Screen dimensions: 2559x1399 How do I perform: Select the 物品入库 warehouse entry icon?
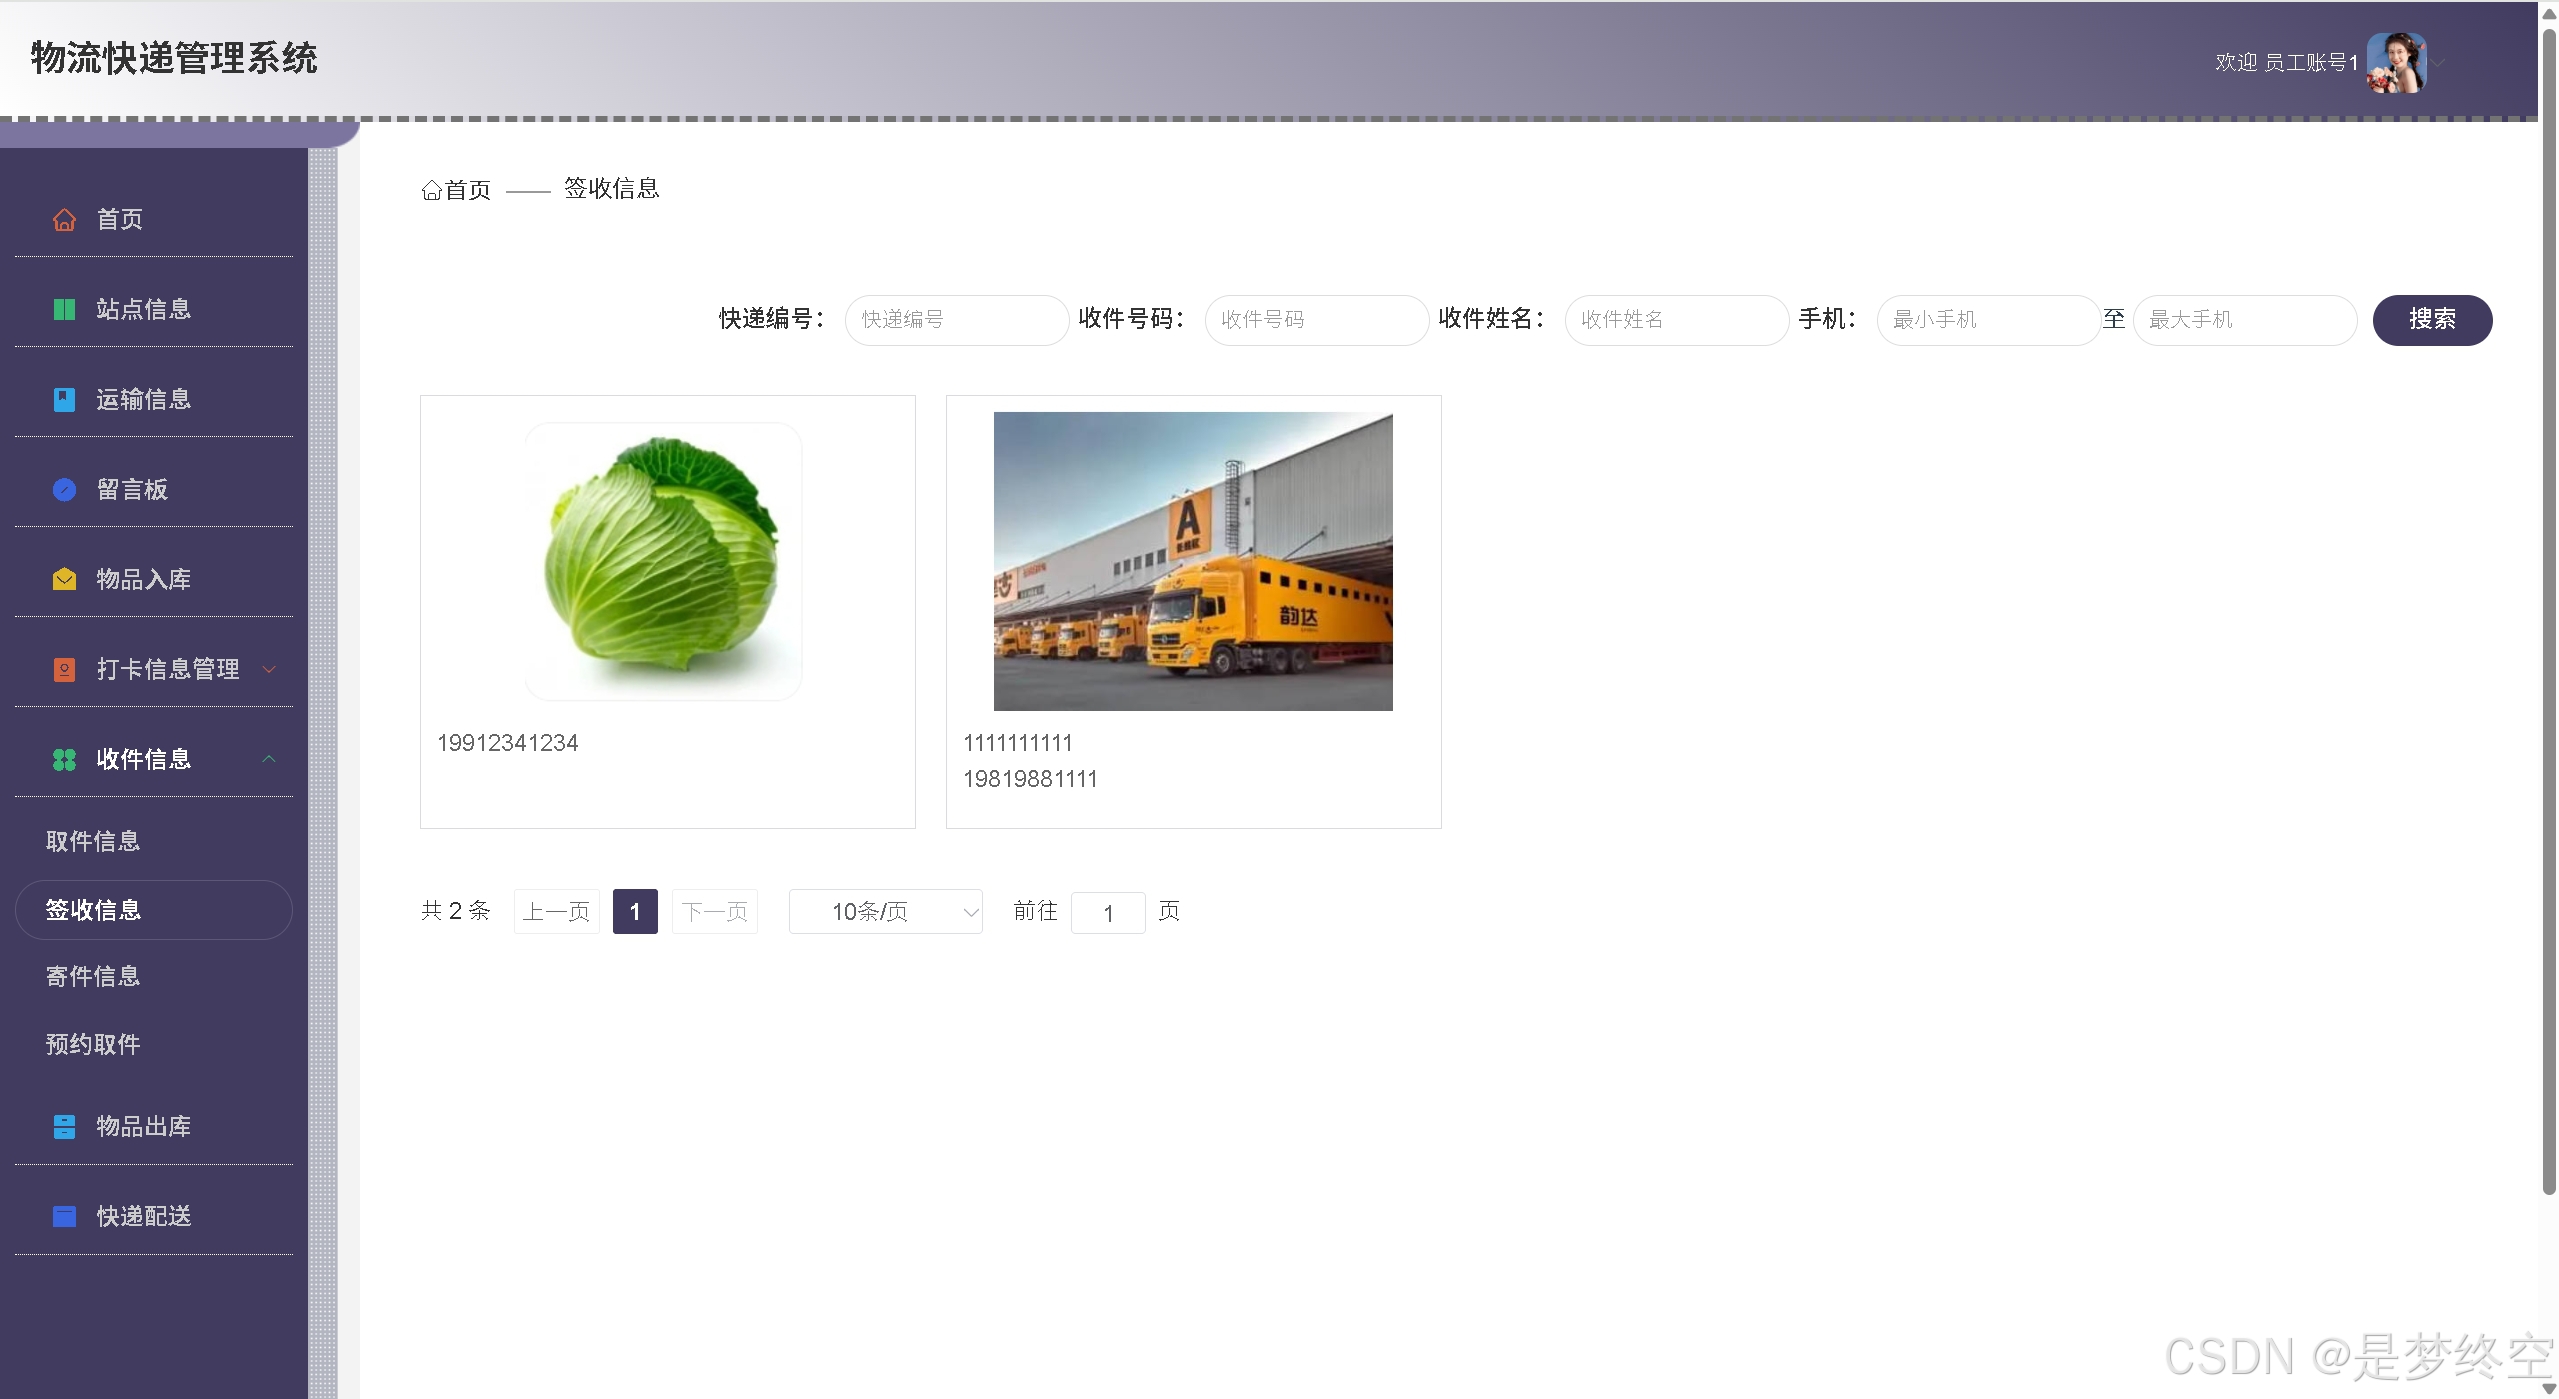pos(64,578)
